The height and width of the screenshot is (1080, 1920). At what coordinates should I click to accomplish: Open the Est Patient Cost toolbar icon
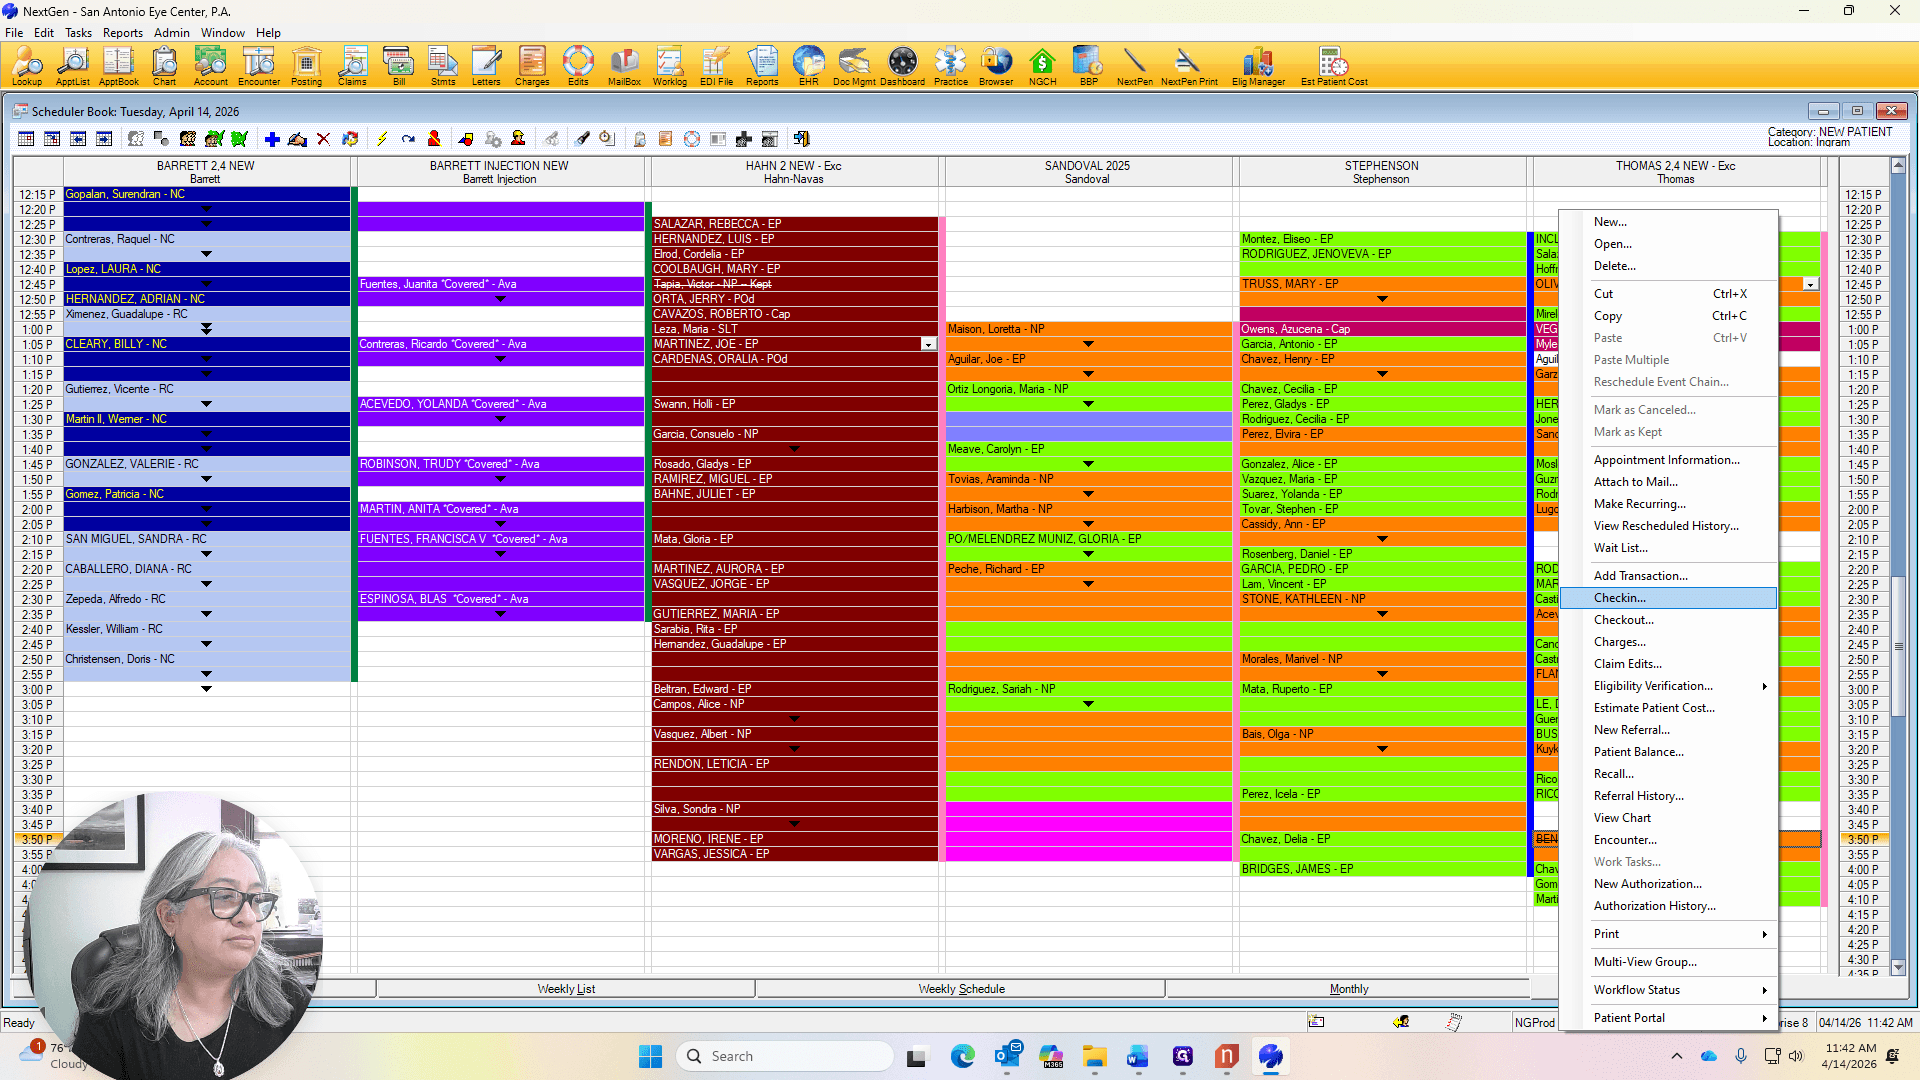1334,66
